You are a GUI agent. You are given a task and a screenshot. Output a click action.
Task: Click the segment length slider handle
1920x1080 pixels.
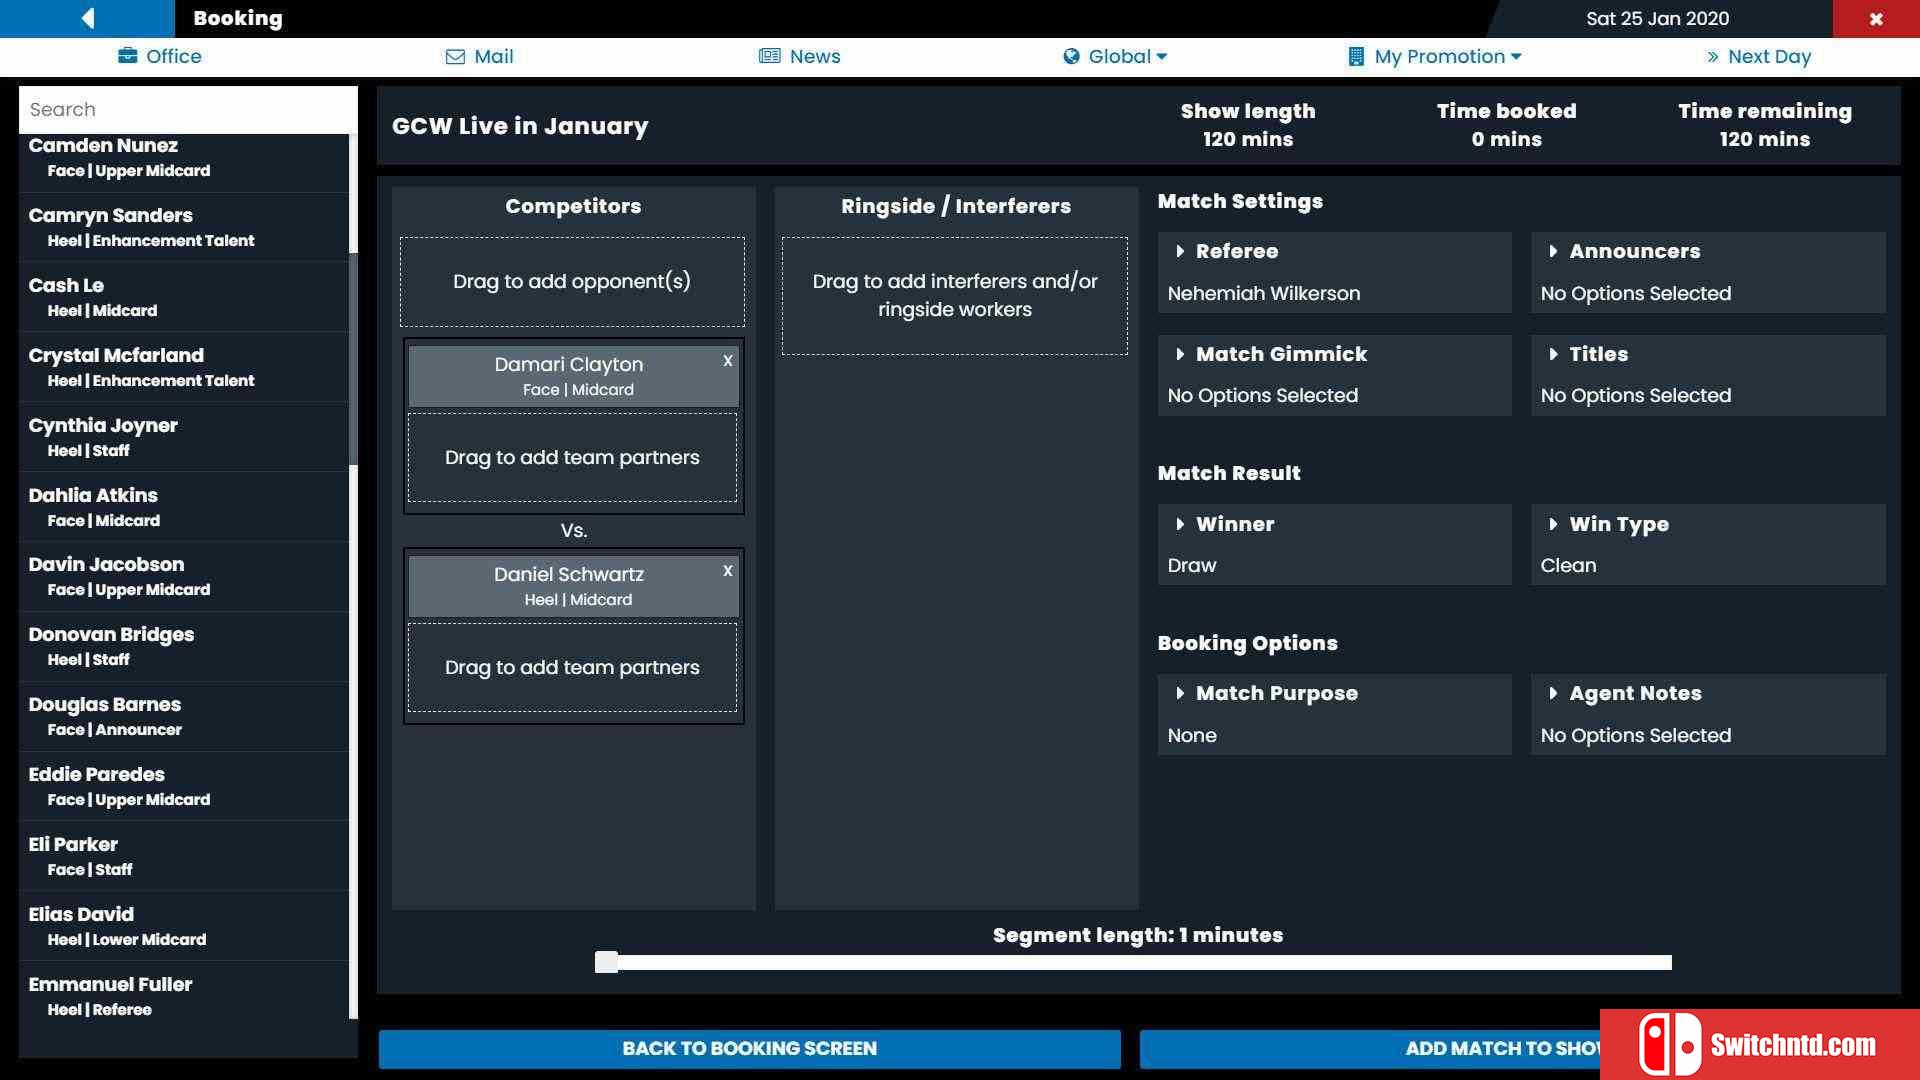coord(606,962)
